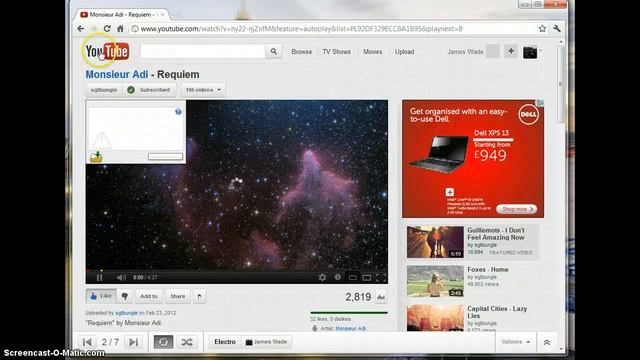Open the Share options
Viewport: 640px width, 360px height.
coord(178,296)
